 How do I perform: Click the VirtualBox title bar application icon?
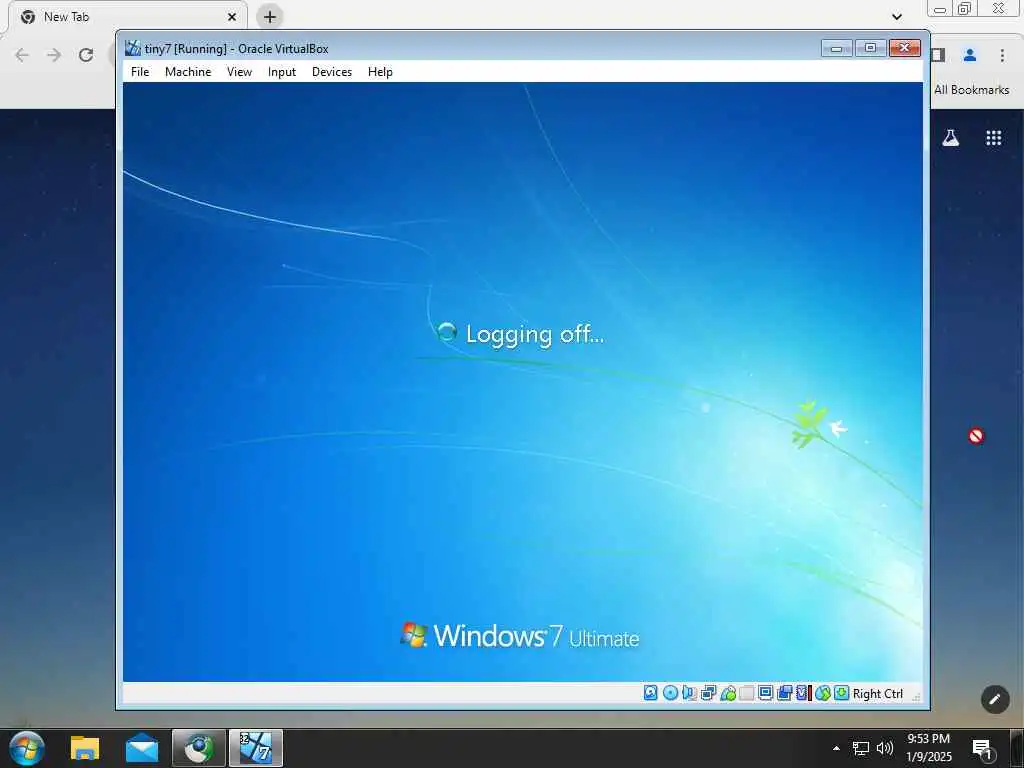(x=133, y=48)
